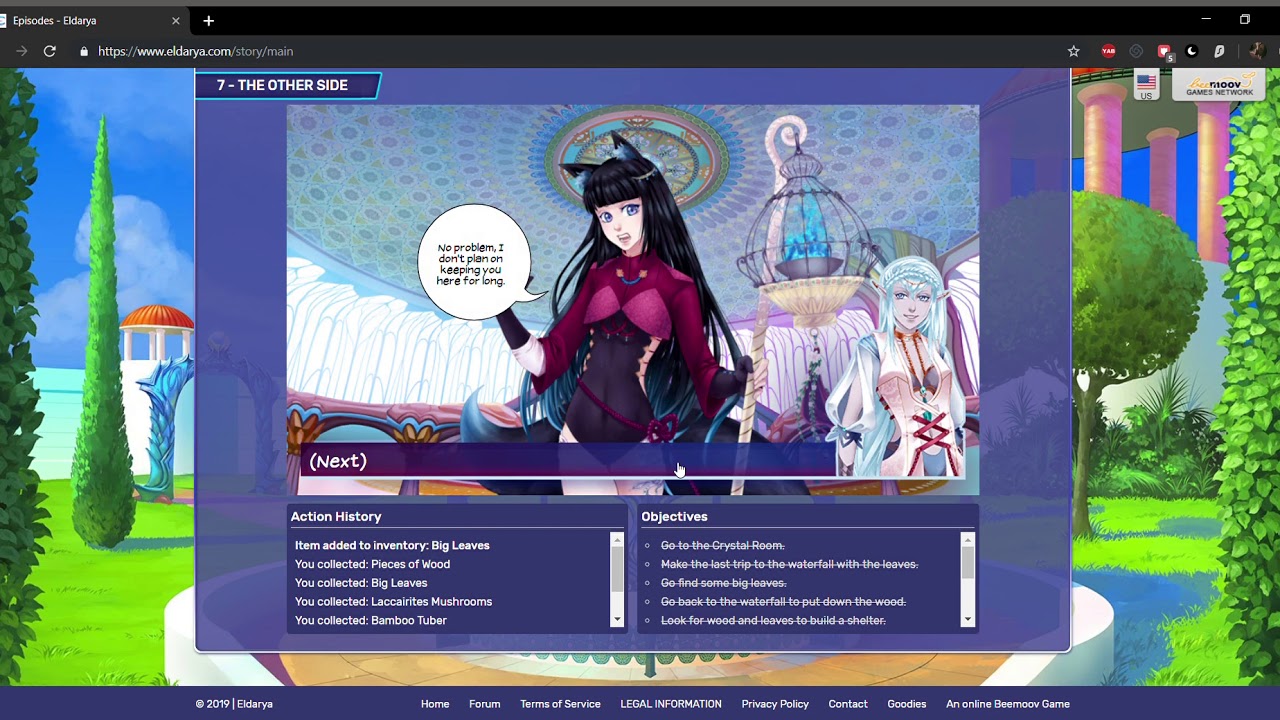
Task: Click the episode title '7 - The Other Side'
Action: click(282, 85)
